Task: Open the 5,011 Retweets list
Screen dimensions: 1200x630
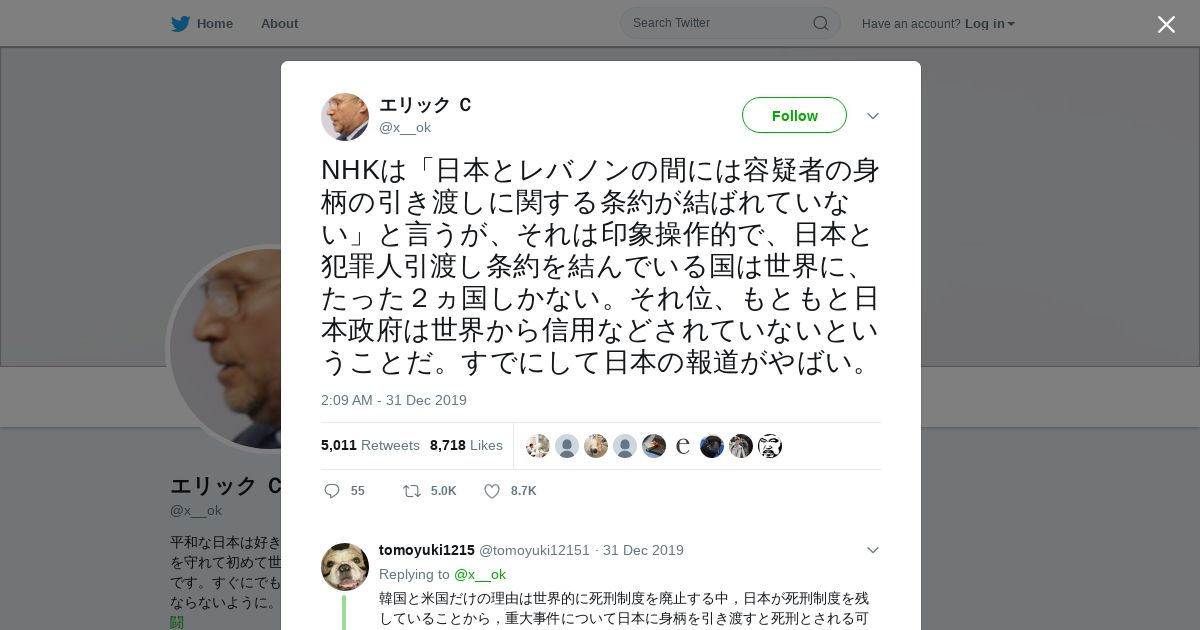Action: point(370,445)
